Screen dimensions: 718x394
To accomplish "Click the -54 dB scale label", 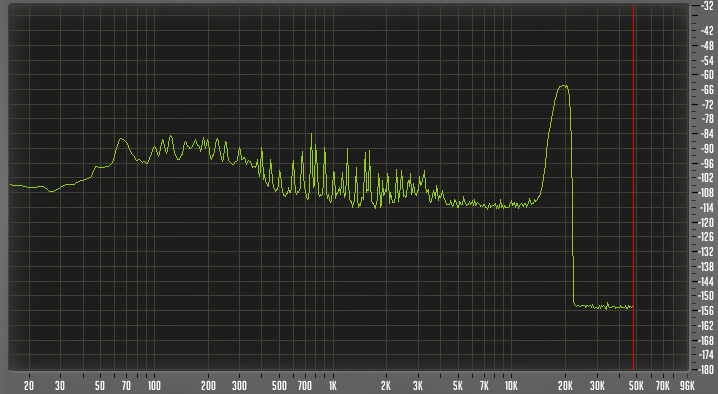I will coord(707,60).
